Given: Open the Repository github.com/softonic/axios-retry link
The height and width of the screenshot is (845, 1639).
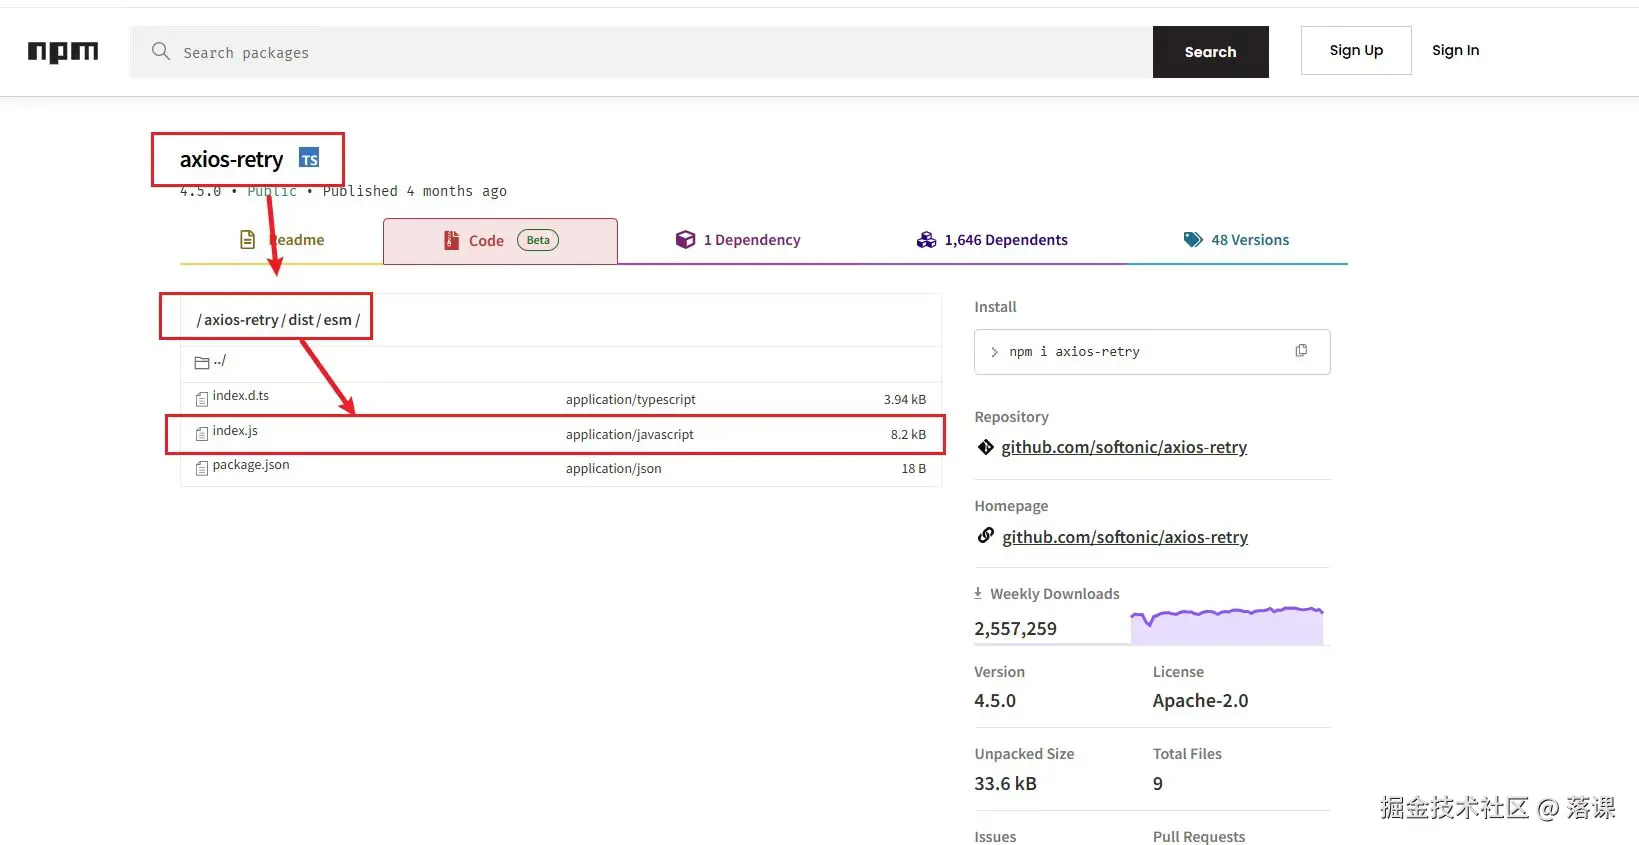Looking at the screenshot, I should pyautogui.click(x=1124, y=447).
